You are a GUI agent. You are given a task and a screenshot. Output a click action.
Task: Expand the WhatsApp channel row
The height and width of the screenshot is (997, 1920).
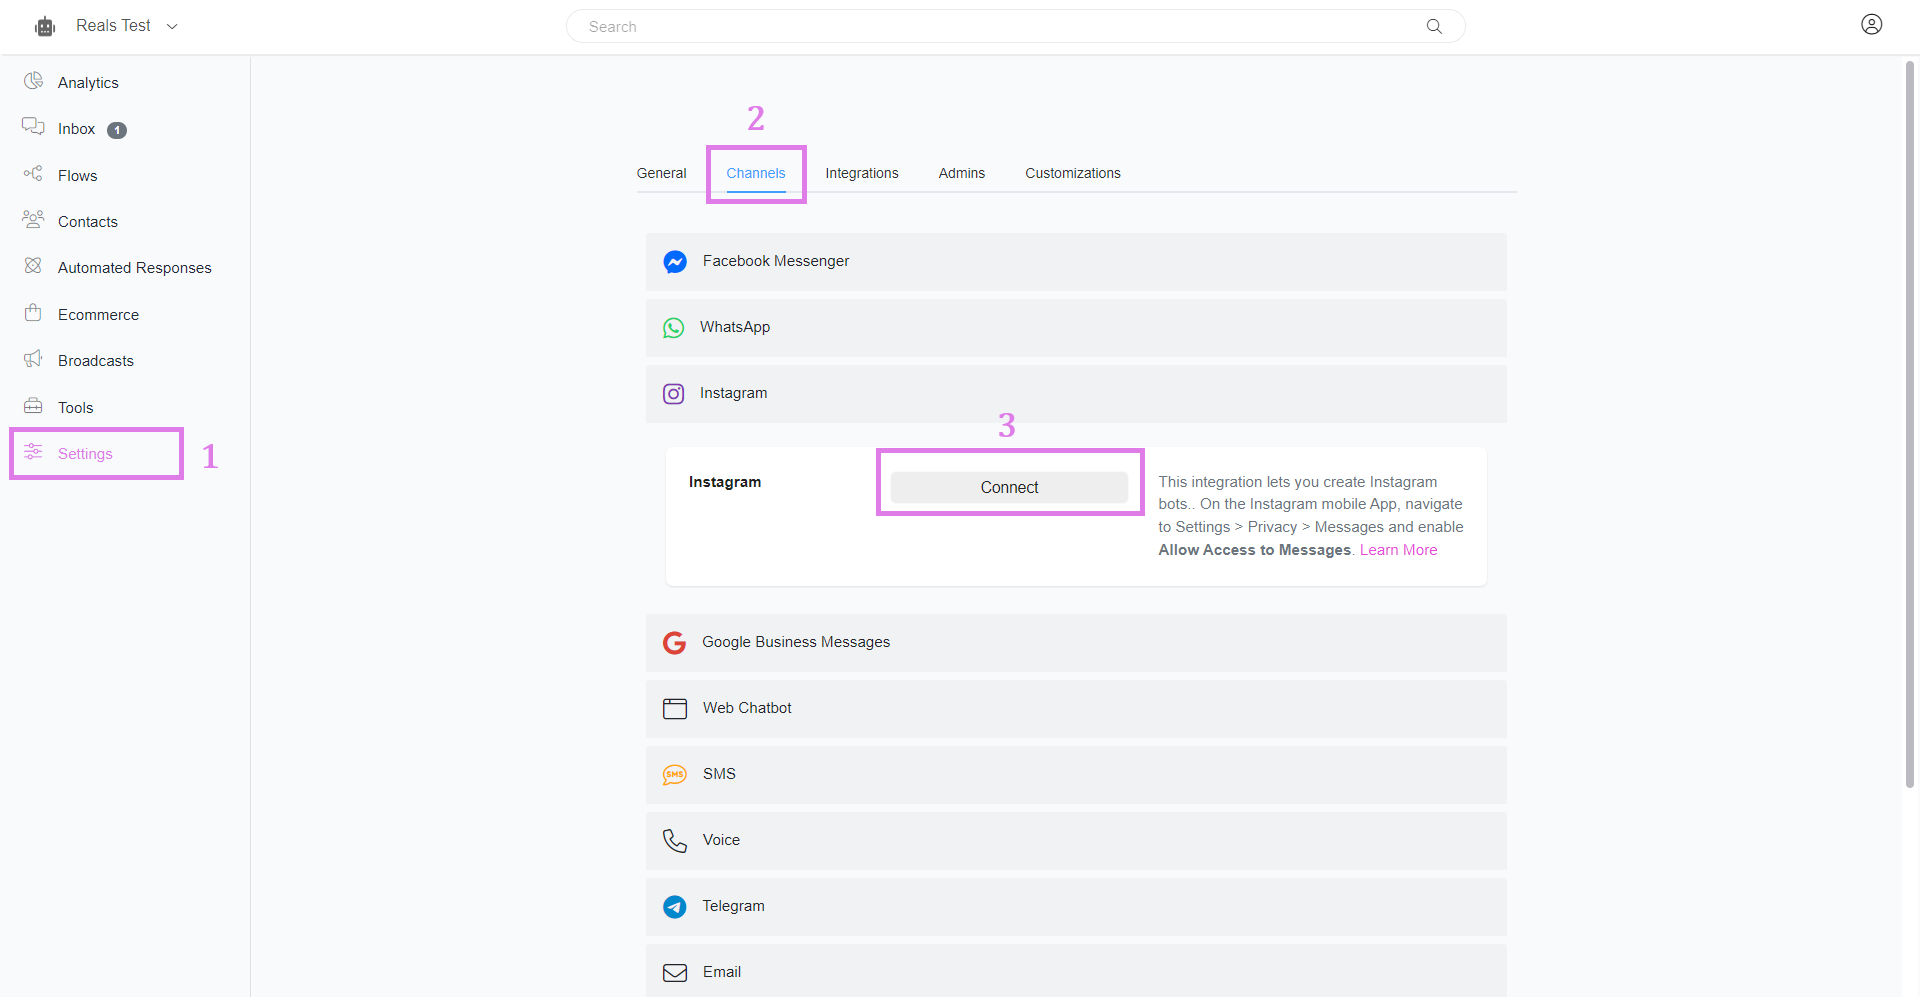[x=1076, y=328]
